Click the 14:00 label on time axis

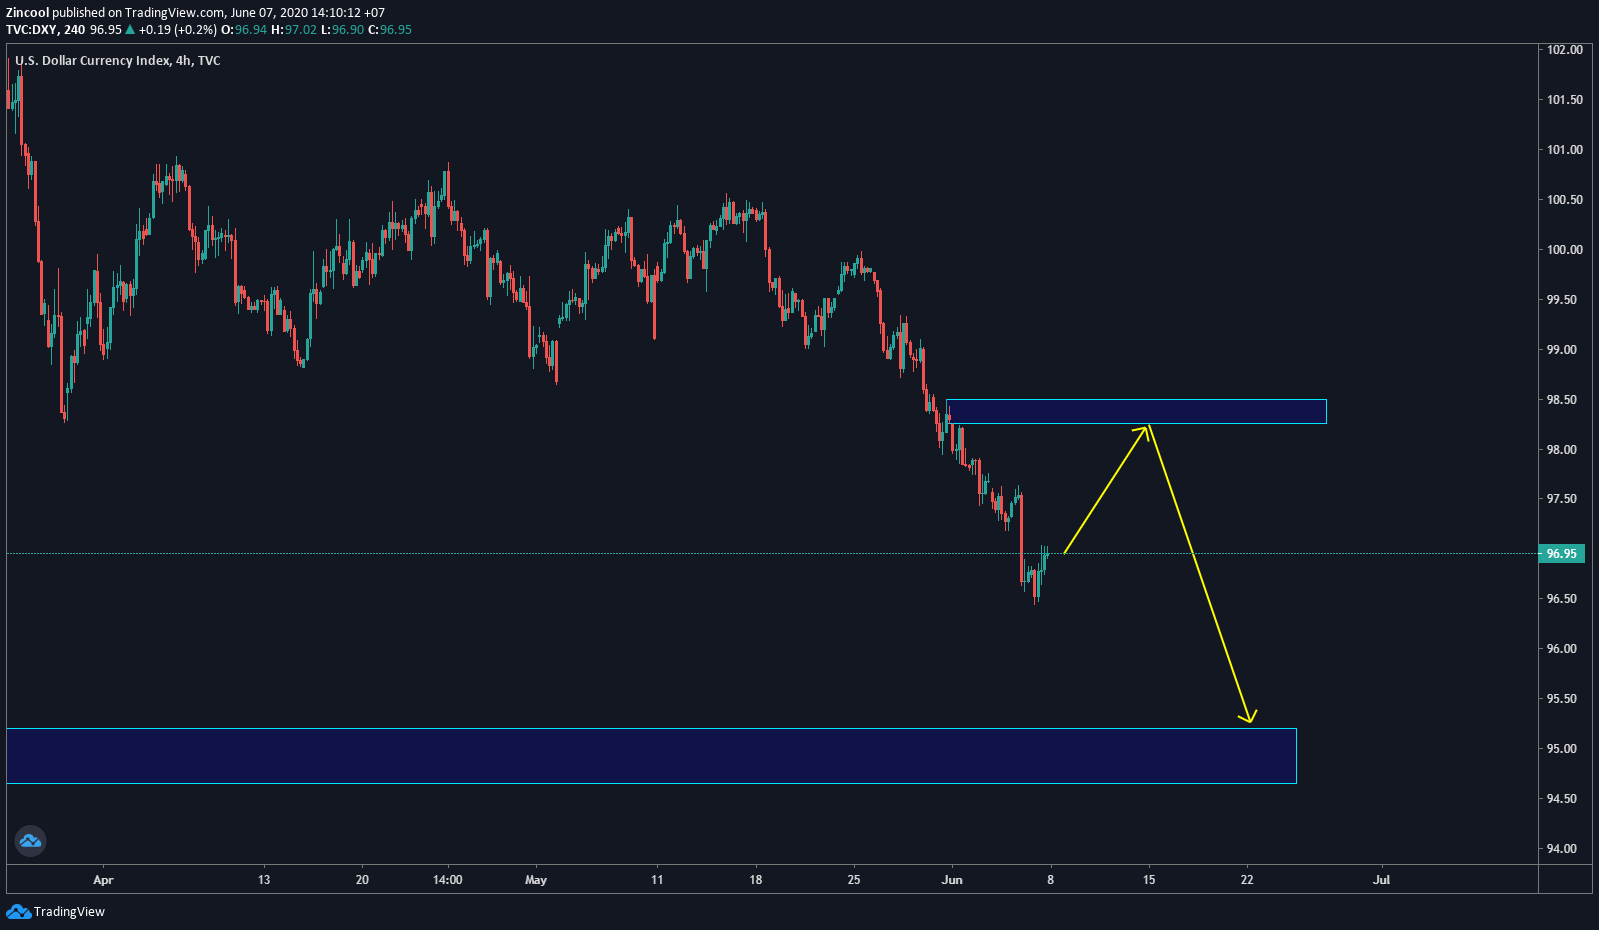tap(448, 880)
